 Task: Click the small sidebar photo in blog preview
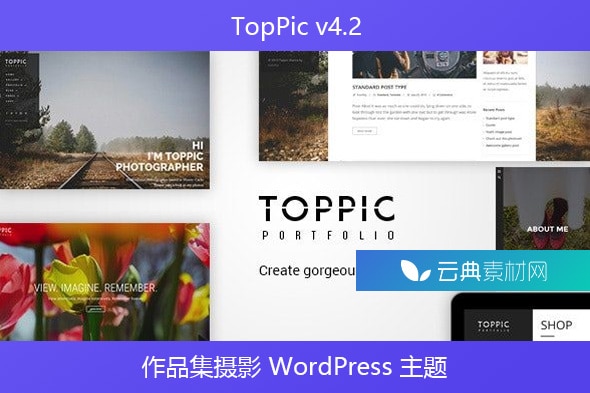(x=505, y=57)
